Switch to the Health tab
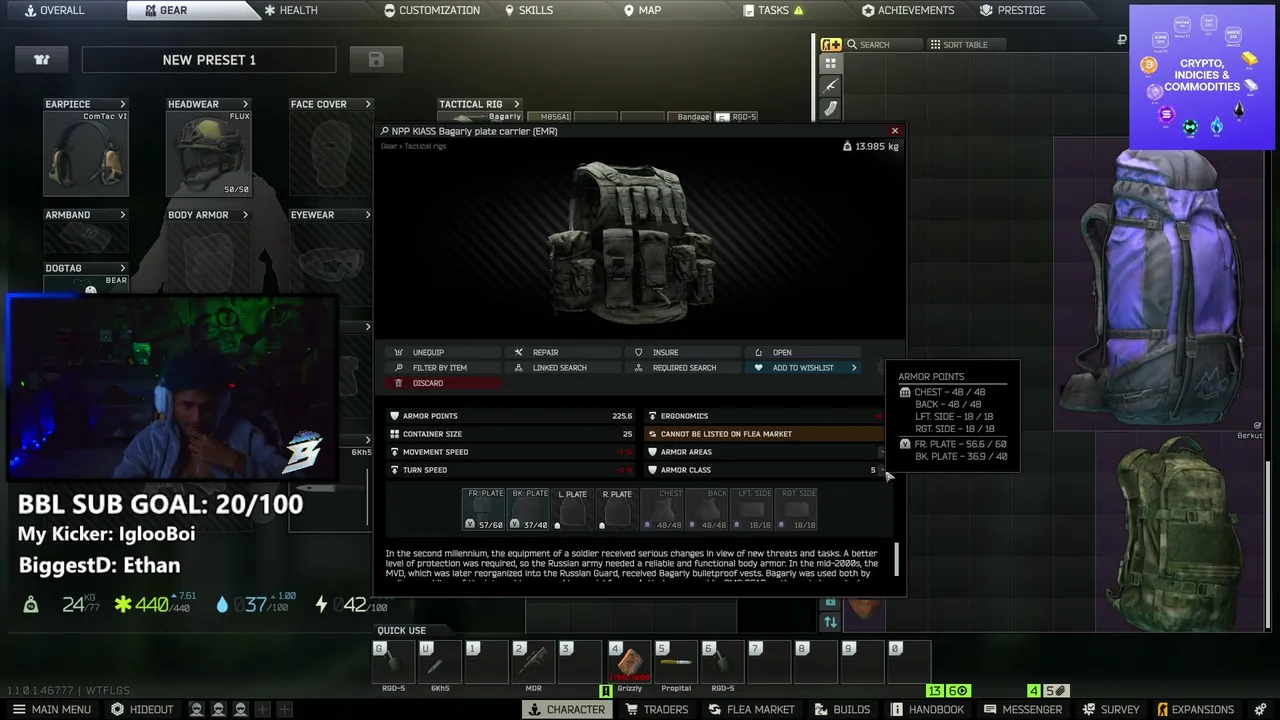This screenshot has width=1280, height=720. point(290,10)
